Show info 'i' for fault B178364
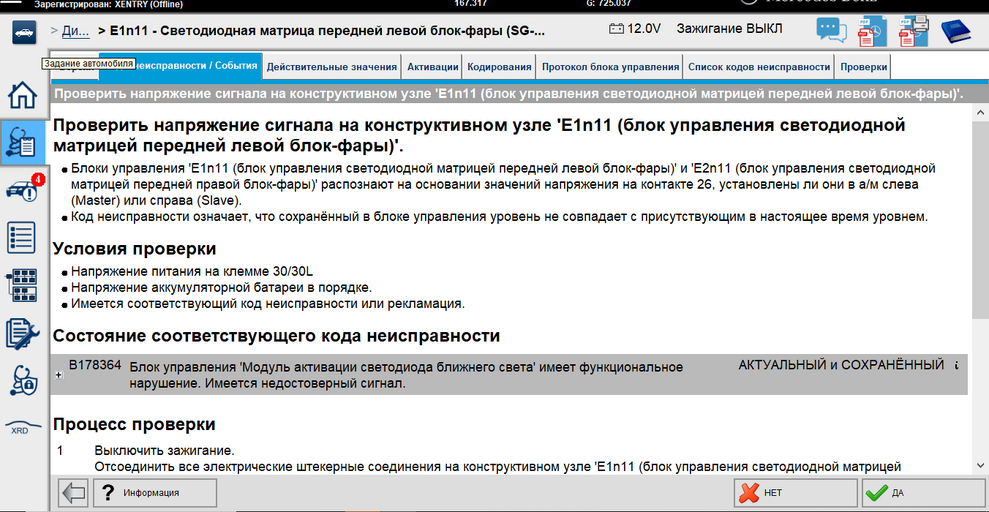989x512 pixels. [957, 365]
